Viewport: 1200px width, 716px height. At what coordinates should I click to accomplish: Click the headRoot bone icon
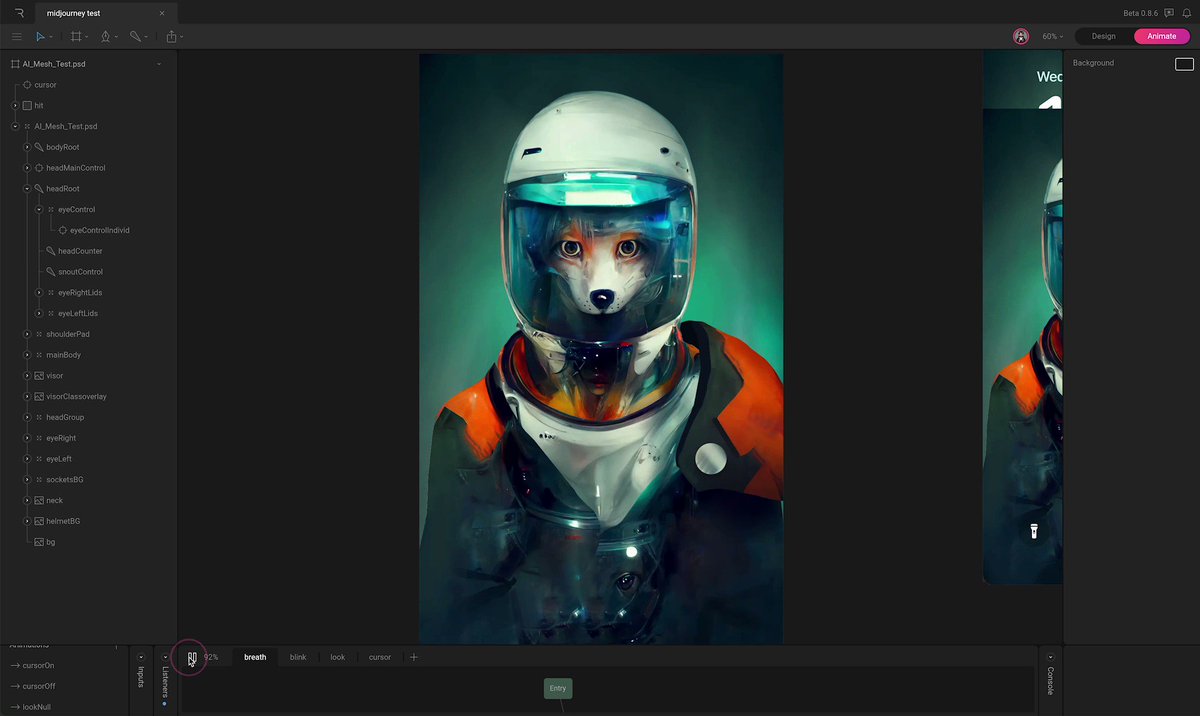pos(39,188)
